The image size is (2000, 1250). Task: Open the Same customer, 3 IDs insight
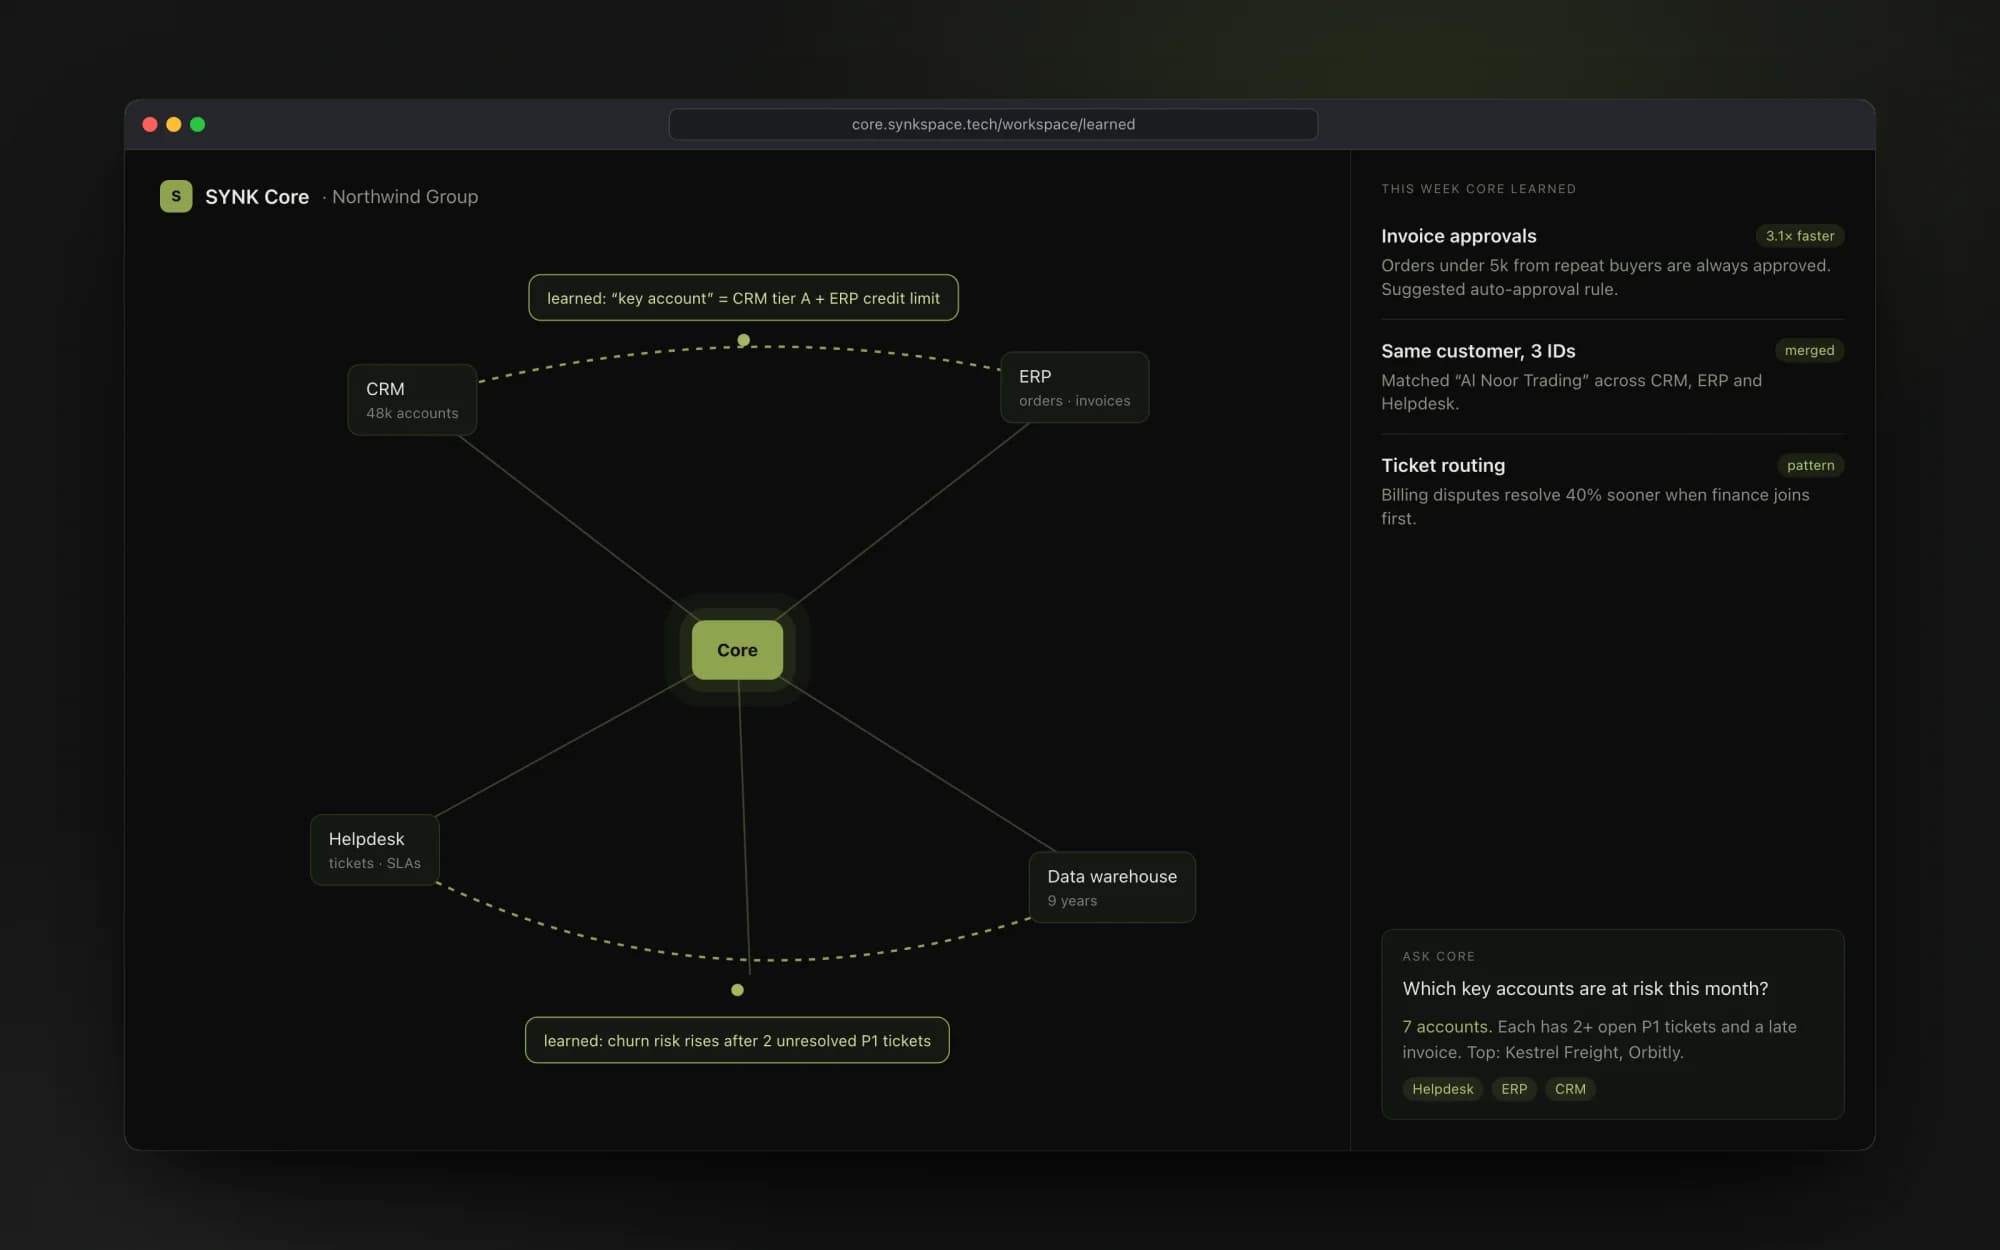(1612, 377)
